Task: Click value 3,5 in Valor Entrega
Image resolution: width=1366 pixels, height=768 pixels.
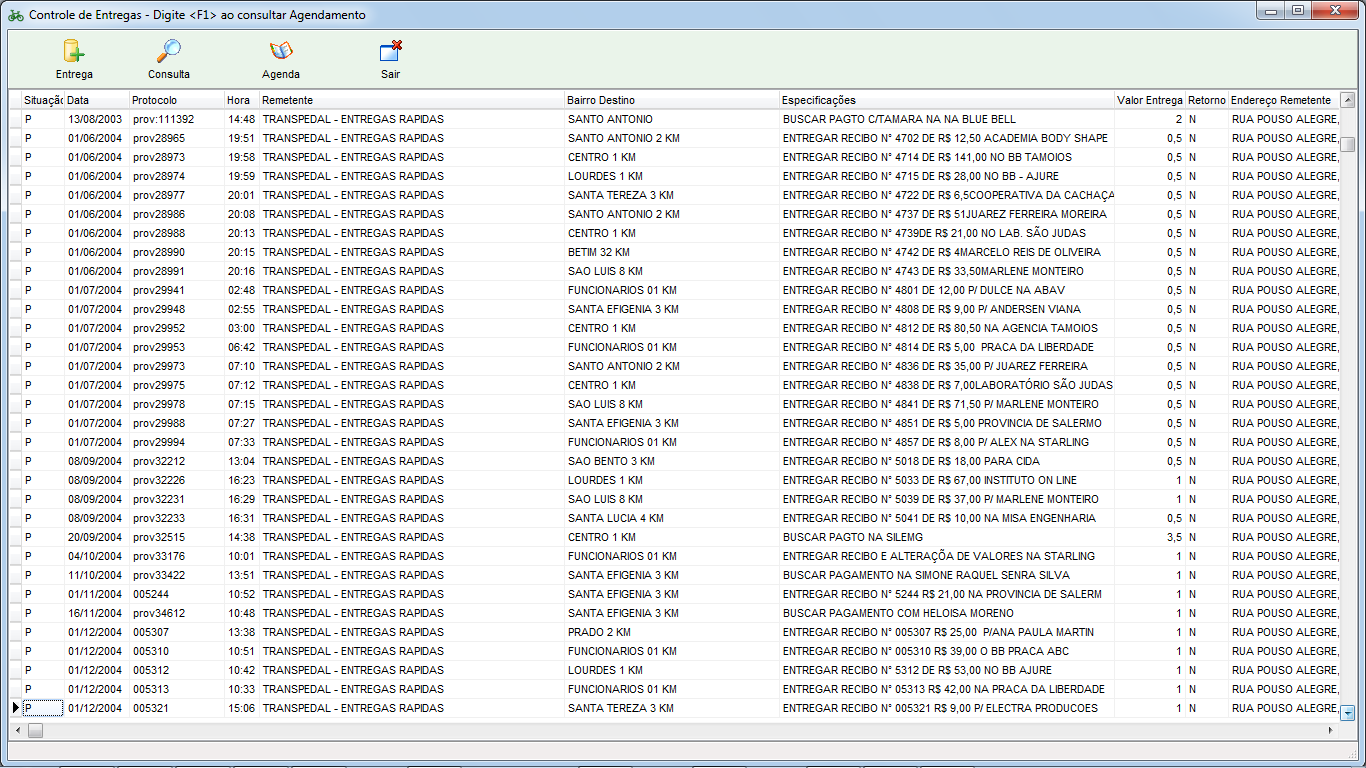Action: (1150, 537)
